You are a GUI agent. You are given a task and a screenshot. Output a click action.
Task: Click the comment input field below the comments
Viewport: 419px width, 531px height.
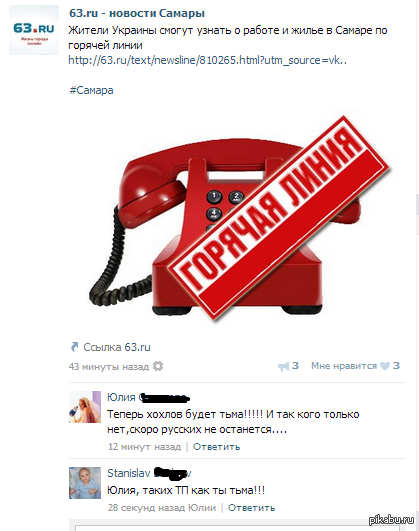point(237,526)
